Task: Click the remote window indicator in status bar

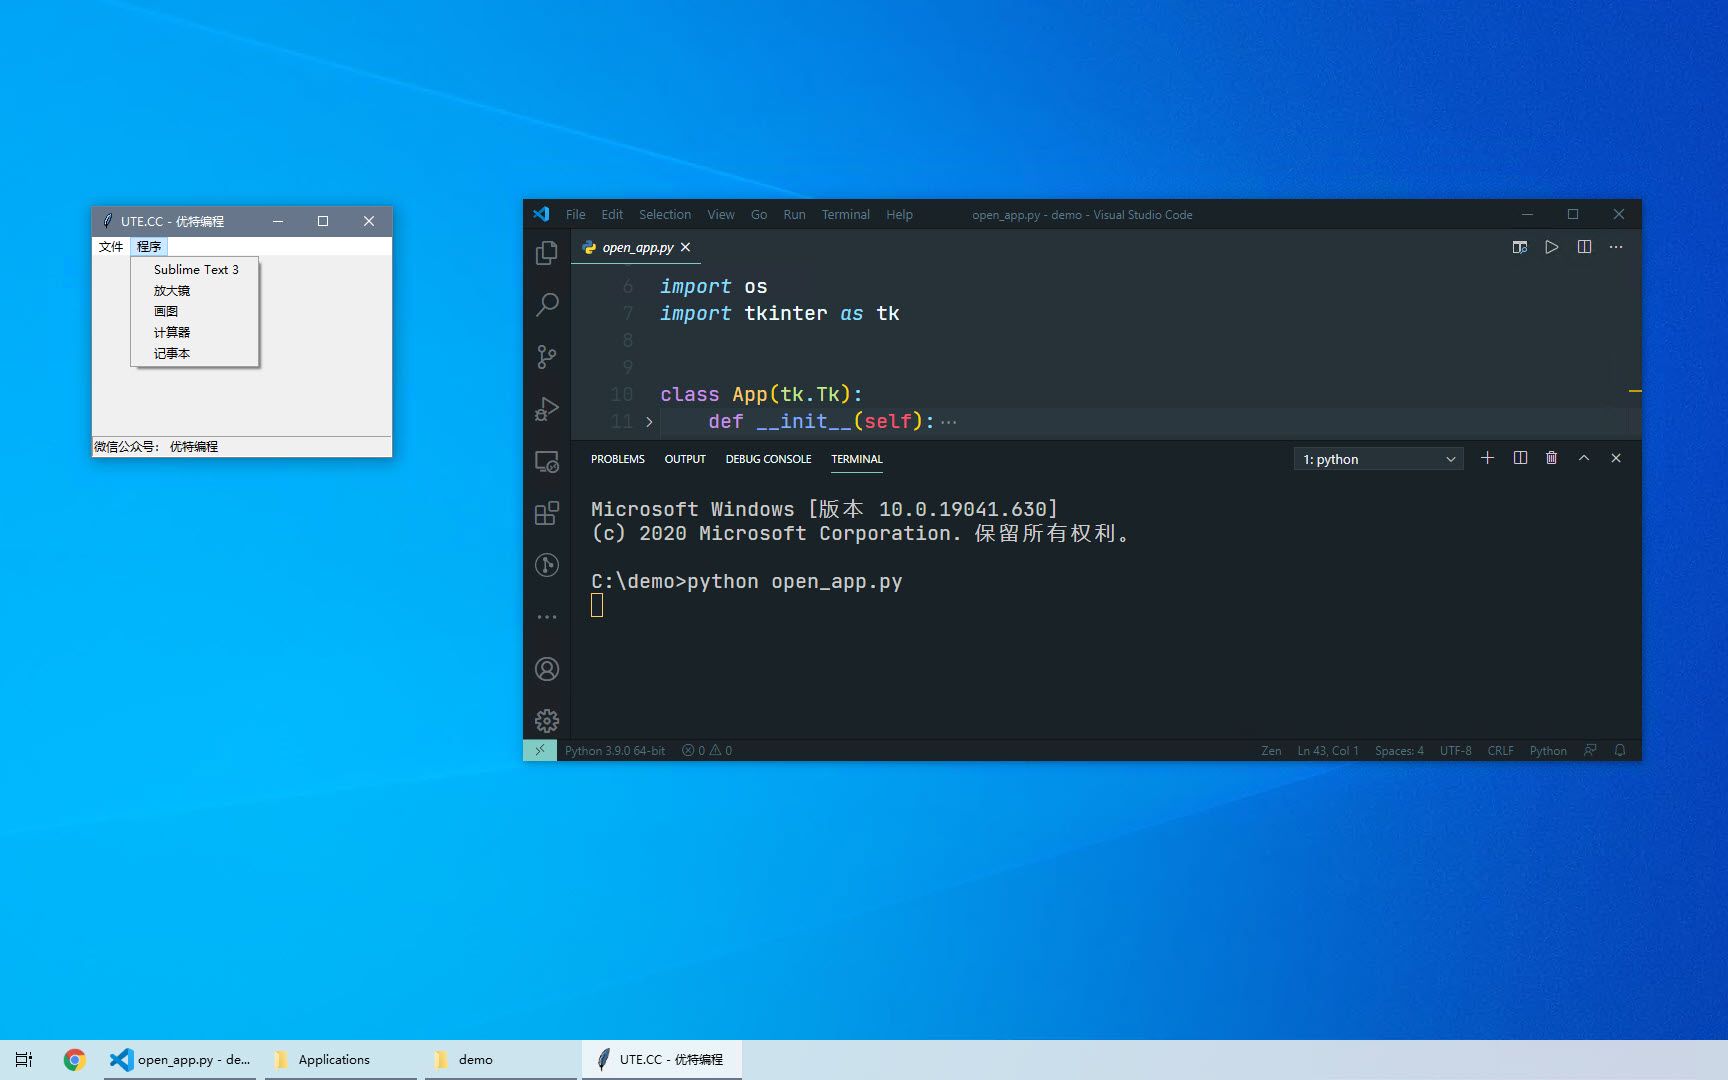Action: pyautogui.click(x=540, y=750)
